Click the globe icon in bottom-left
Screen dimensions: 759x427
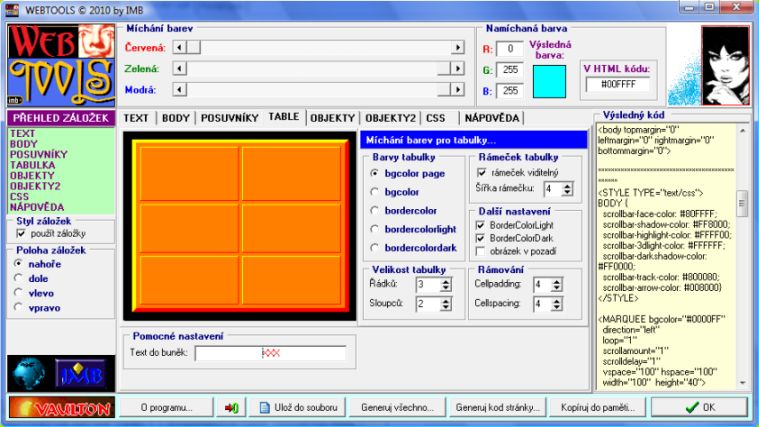(27, 374)
